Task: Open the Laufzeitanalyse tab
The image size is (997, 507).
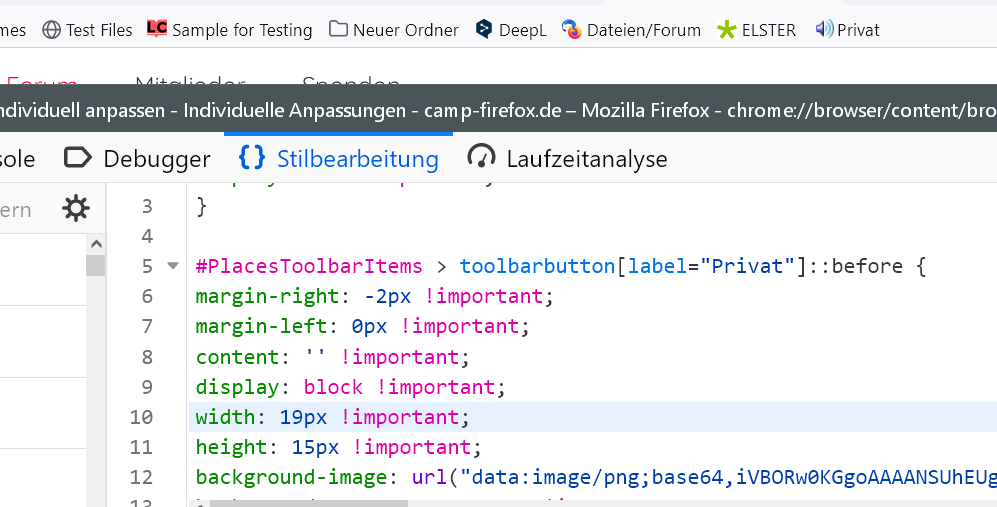Action: (567, 158)
